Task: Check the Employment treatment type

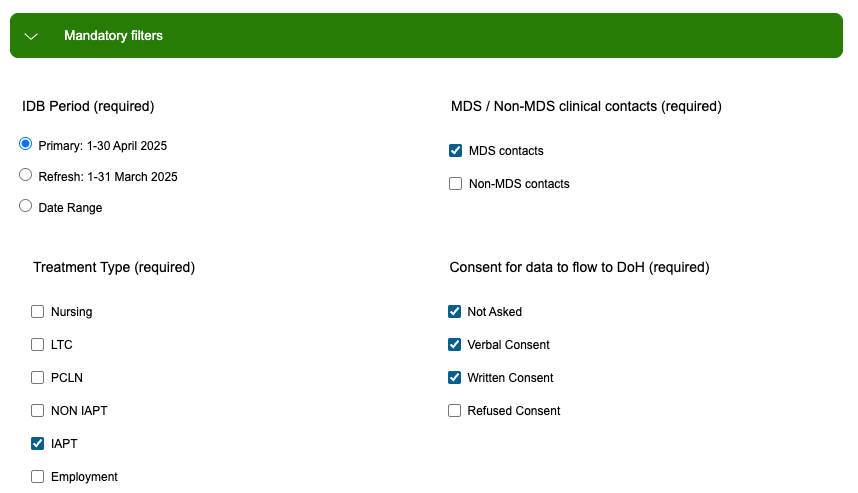Action: coord(38,477)
